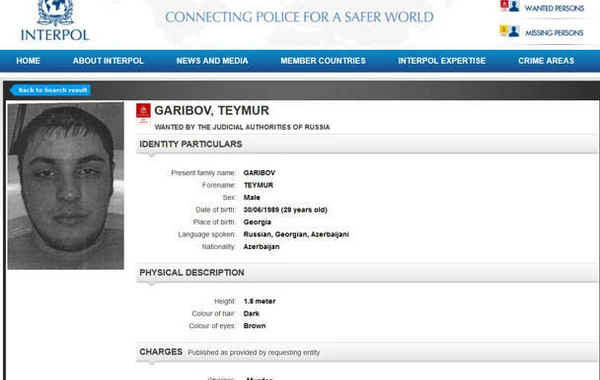Click 'Published as provided by requesting entity' text
600x380 pixels.
click(x=254, y=352)
